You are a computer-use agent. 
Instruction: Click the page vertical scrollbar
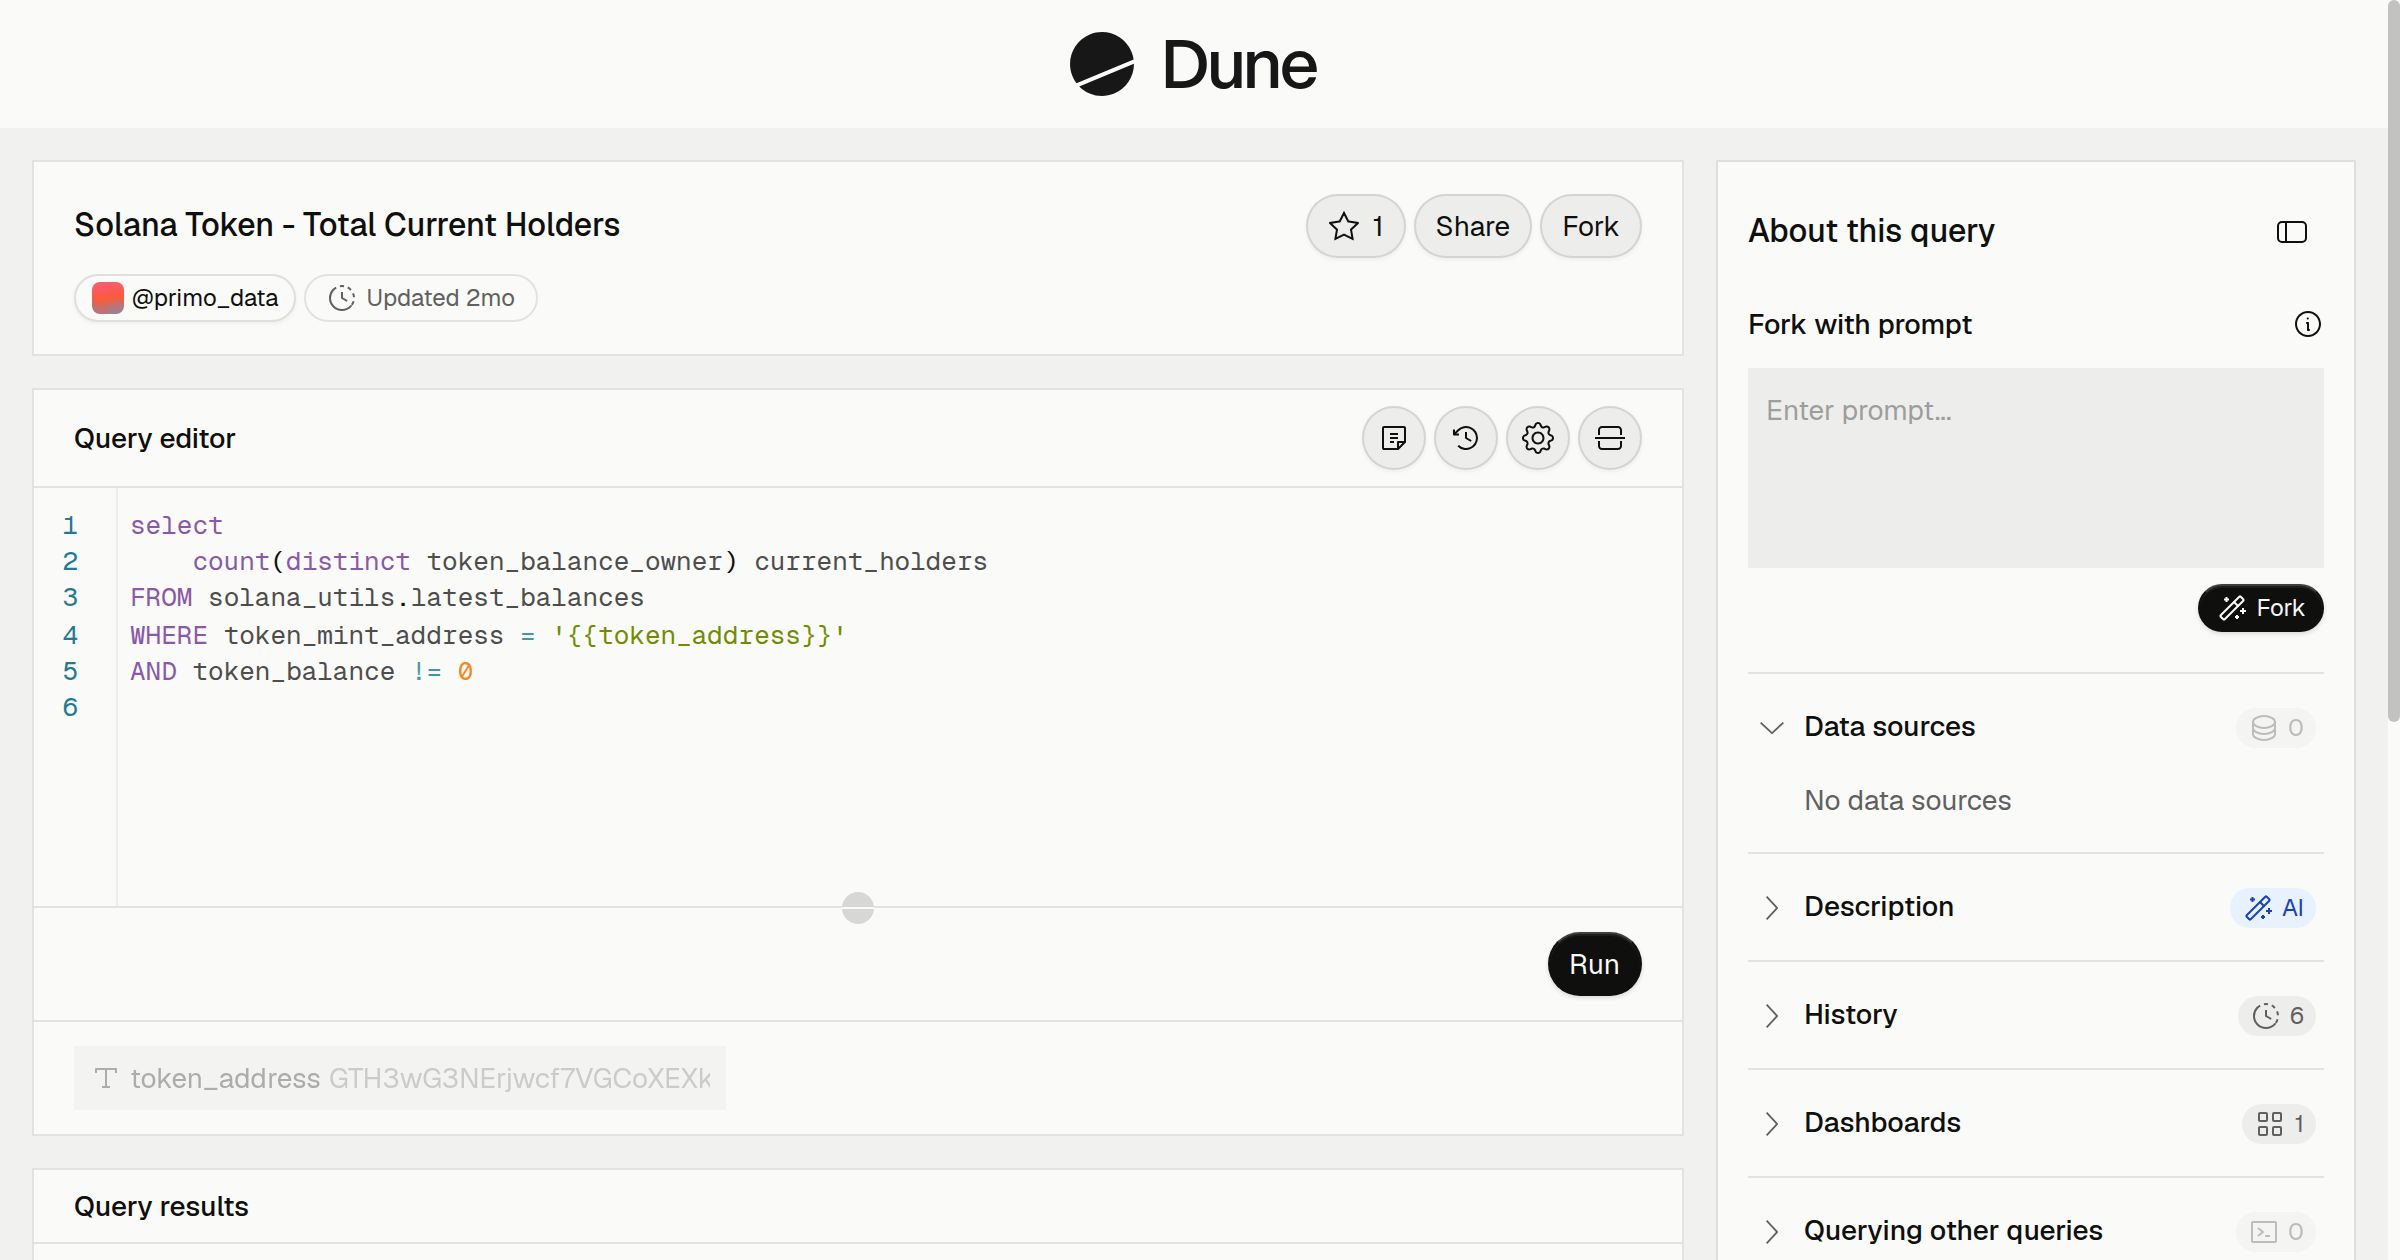point(2393,360)
